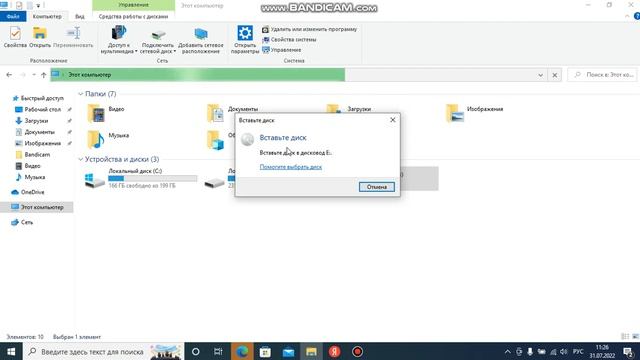Open Mail app from the taskbar
This screenshot has width=640, height=360.
click(x=288, y=351)
